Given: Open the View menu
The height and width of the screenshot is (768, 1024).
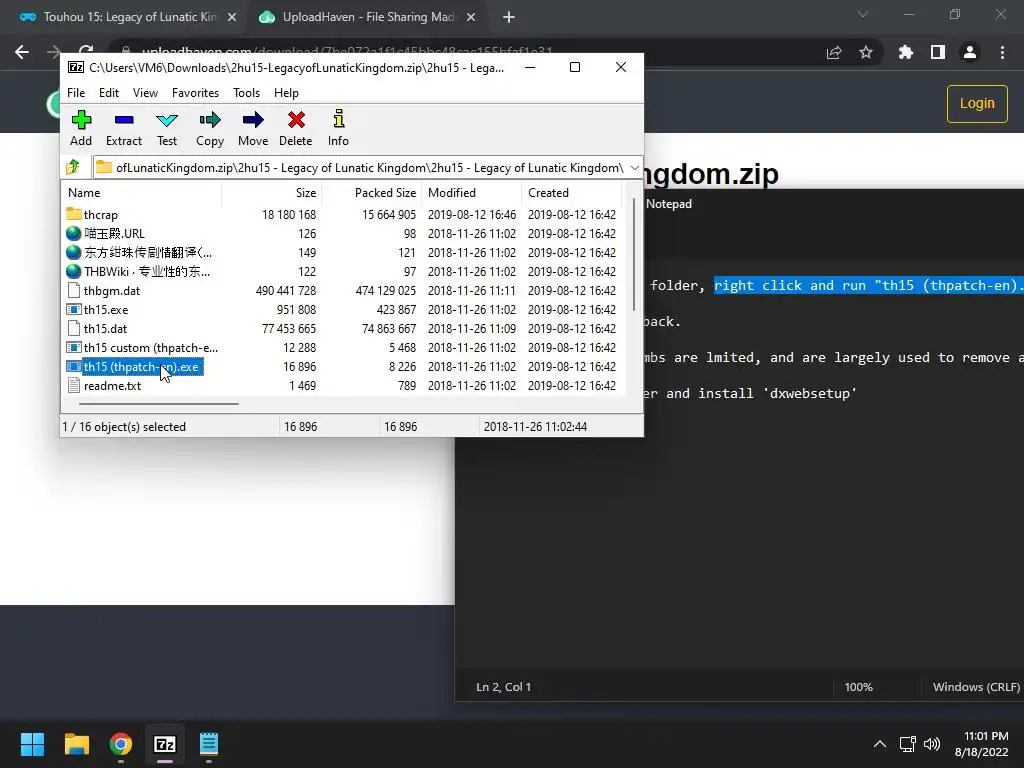Looking at the screenshot, I should click(x=145, y=93).
